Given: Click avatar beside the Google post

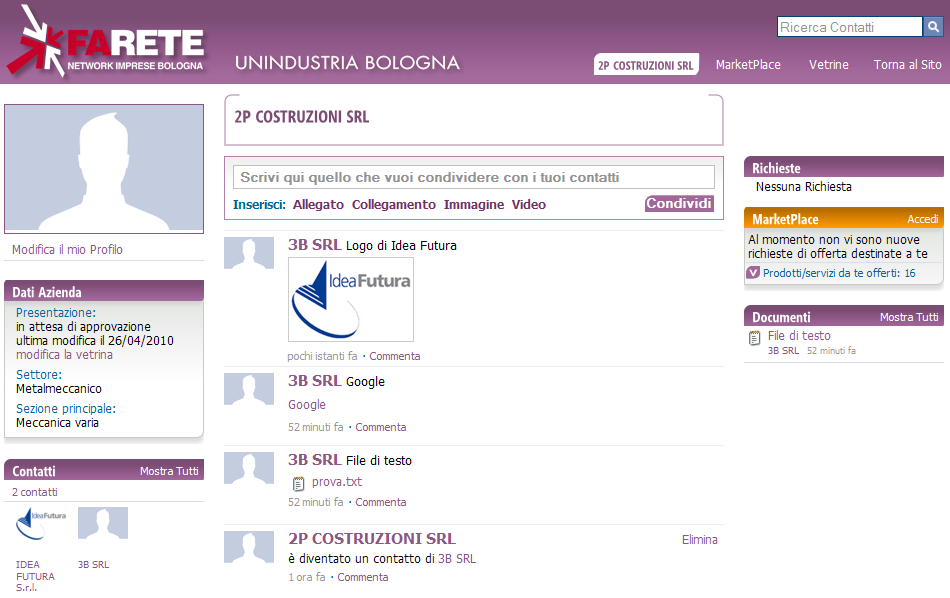Looking at the screenshot, I should [x=249, y=389].
